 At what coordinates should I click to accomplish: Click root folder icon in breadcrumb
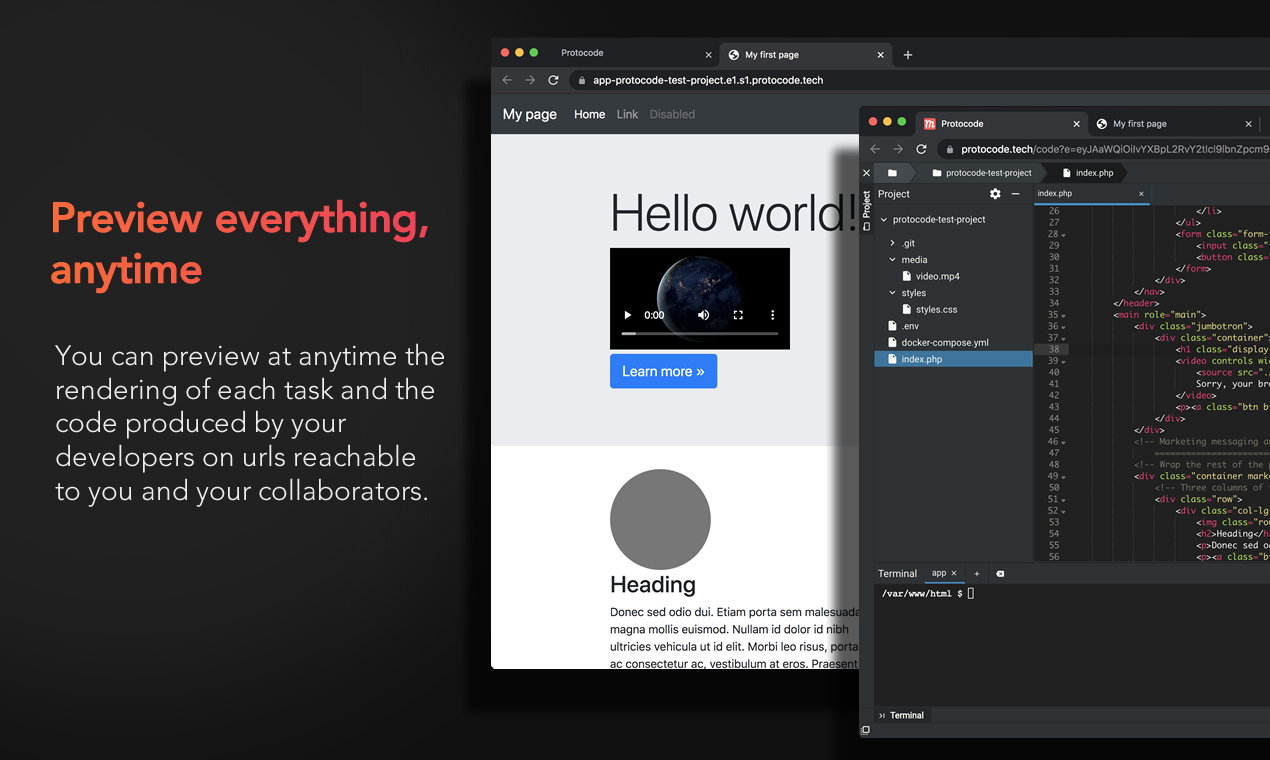pos(892,173)
